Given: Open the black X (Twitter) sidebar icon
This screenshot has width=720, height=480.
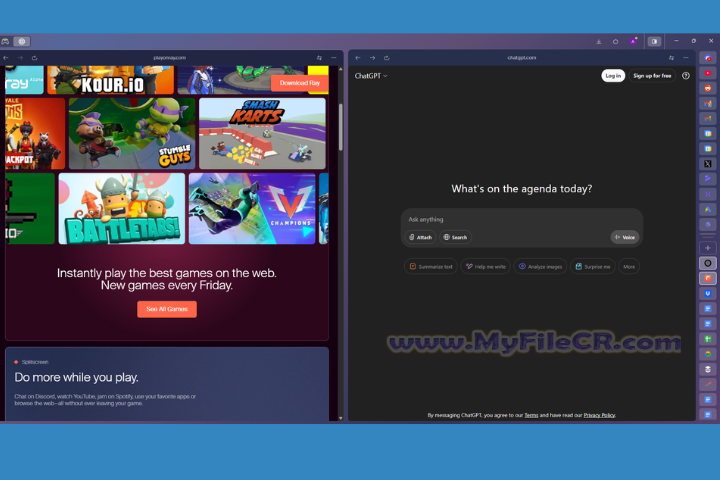Looking at the screenshot, I should coord(708,164).
